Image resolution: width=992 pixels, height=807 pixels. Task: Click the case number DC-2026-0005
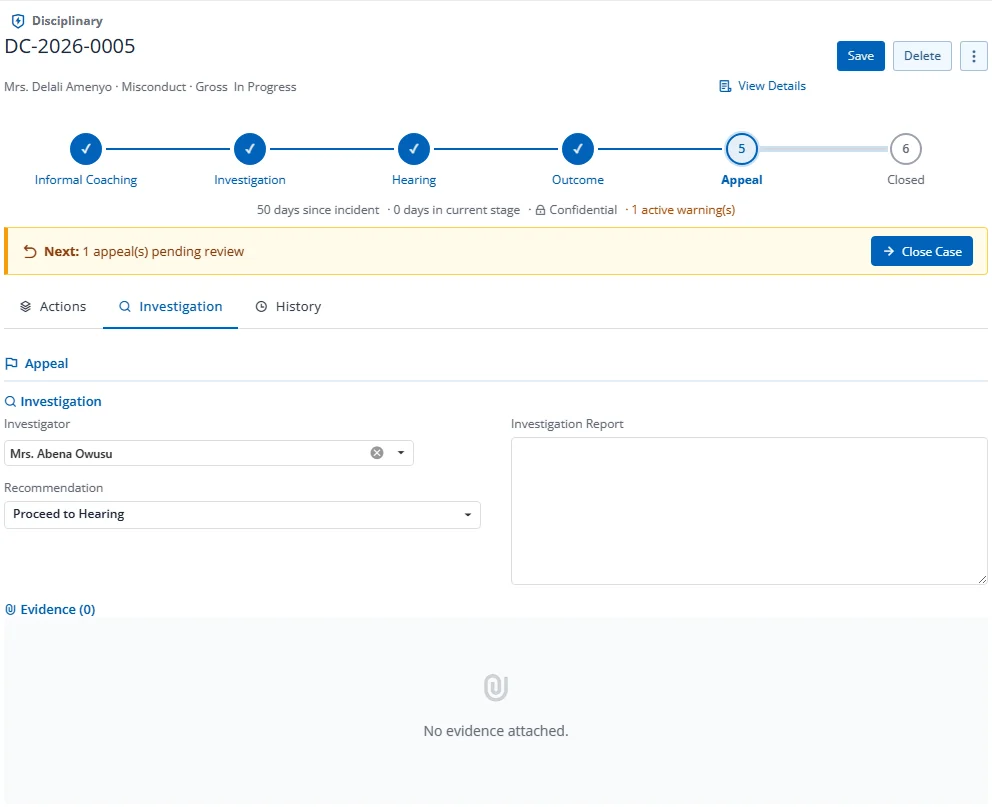[x=70, y=46]
